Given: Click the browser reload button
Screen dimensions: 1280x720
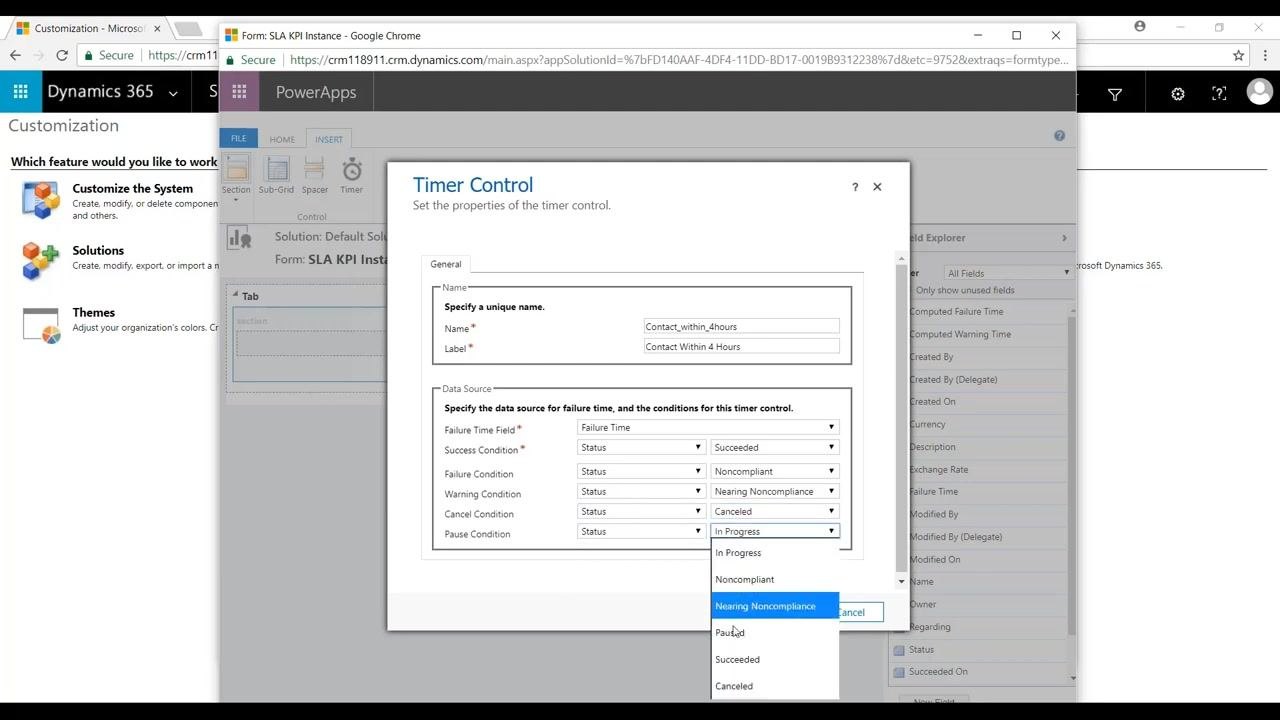Looking at the screenshot, I should point(62,55).
